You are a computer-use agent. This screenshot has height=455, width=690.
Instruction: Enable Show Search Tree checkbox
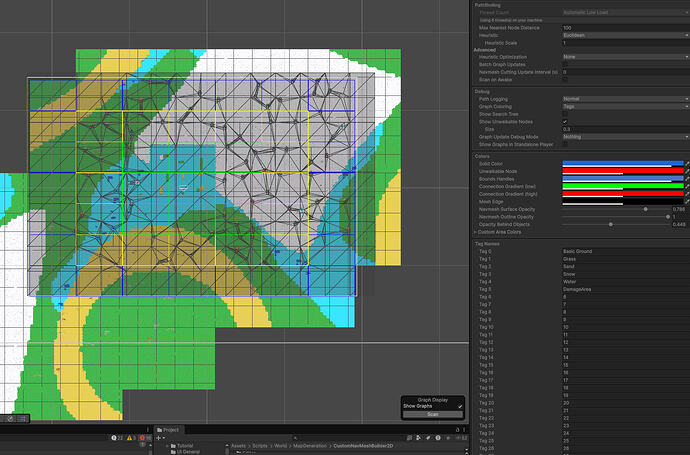pos(565,114)
